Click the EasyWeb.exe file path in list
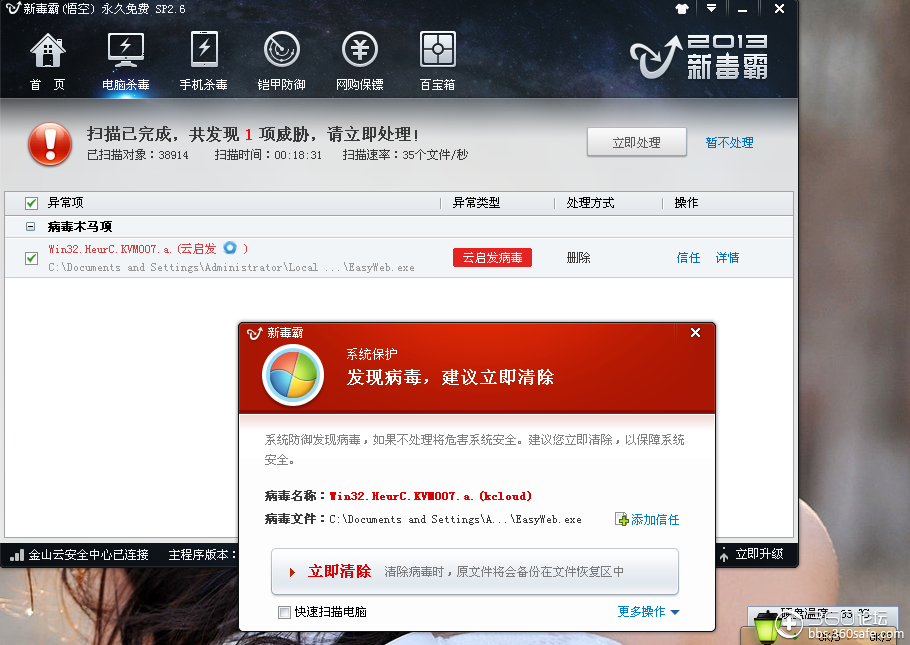This screenshot has height=645, width=910. (231, 268)
